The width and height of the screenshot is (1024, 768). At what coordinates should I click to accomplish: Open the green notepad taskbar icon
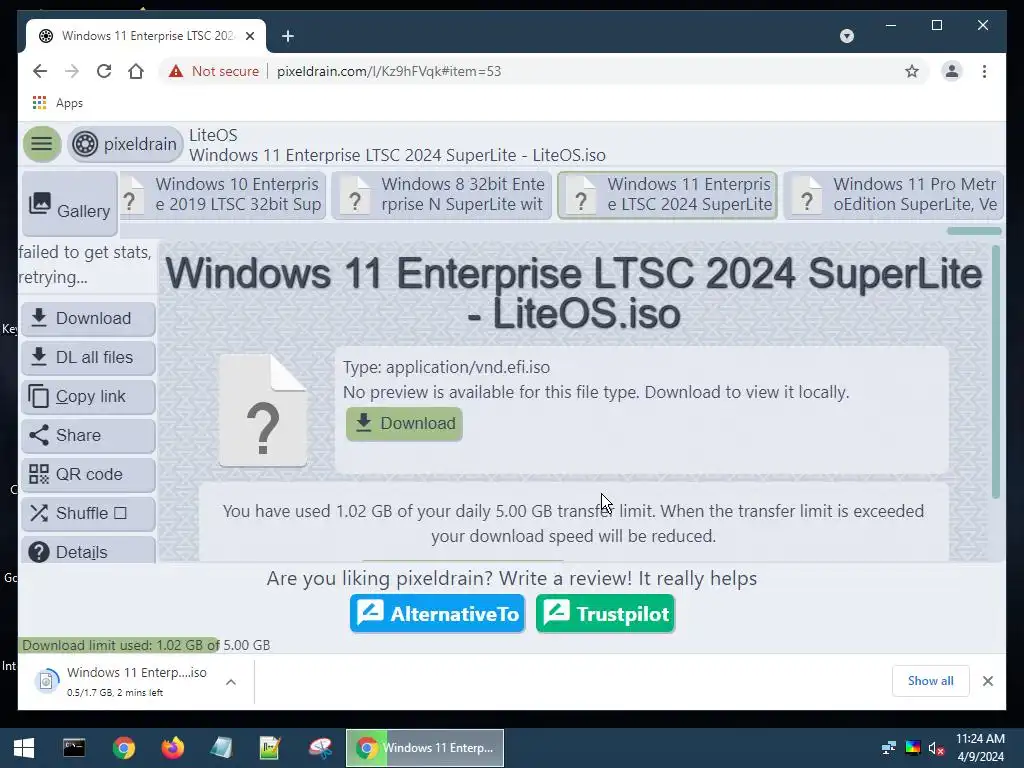pos(270,748)
